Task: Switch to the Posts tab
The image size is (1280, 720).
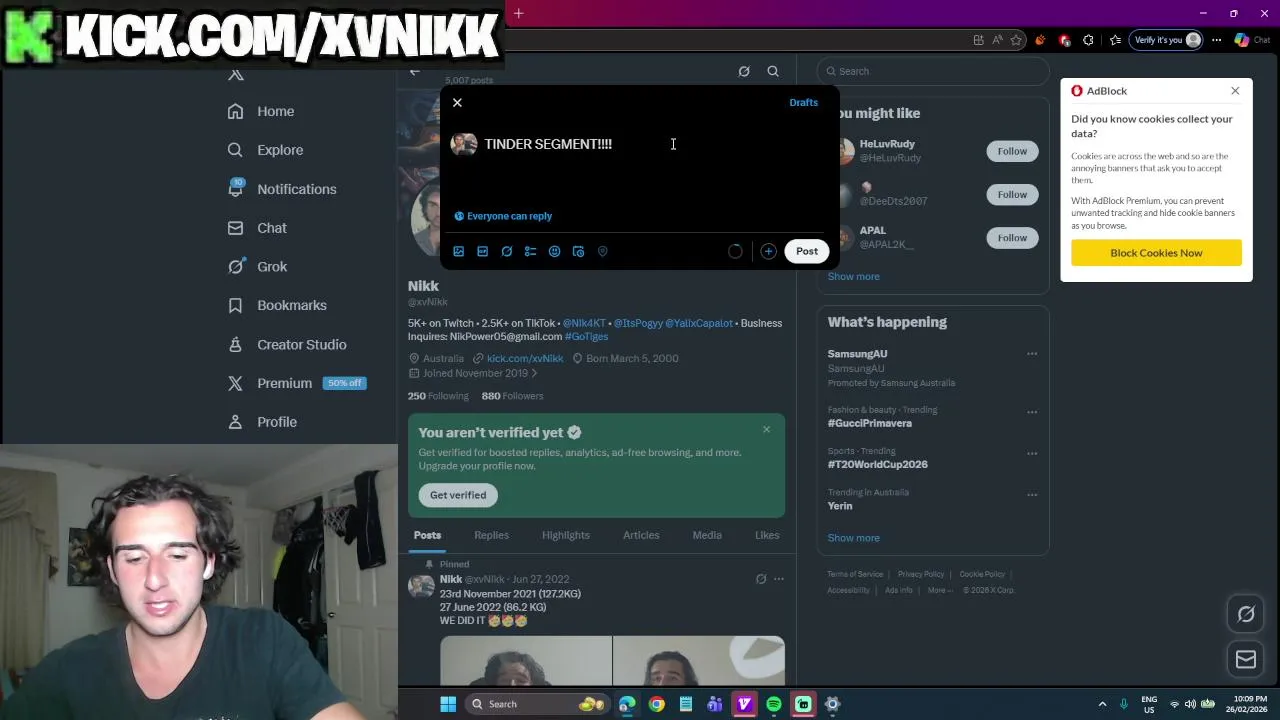Action: point(427,535)
